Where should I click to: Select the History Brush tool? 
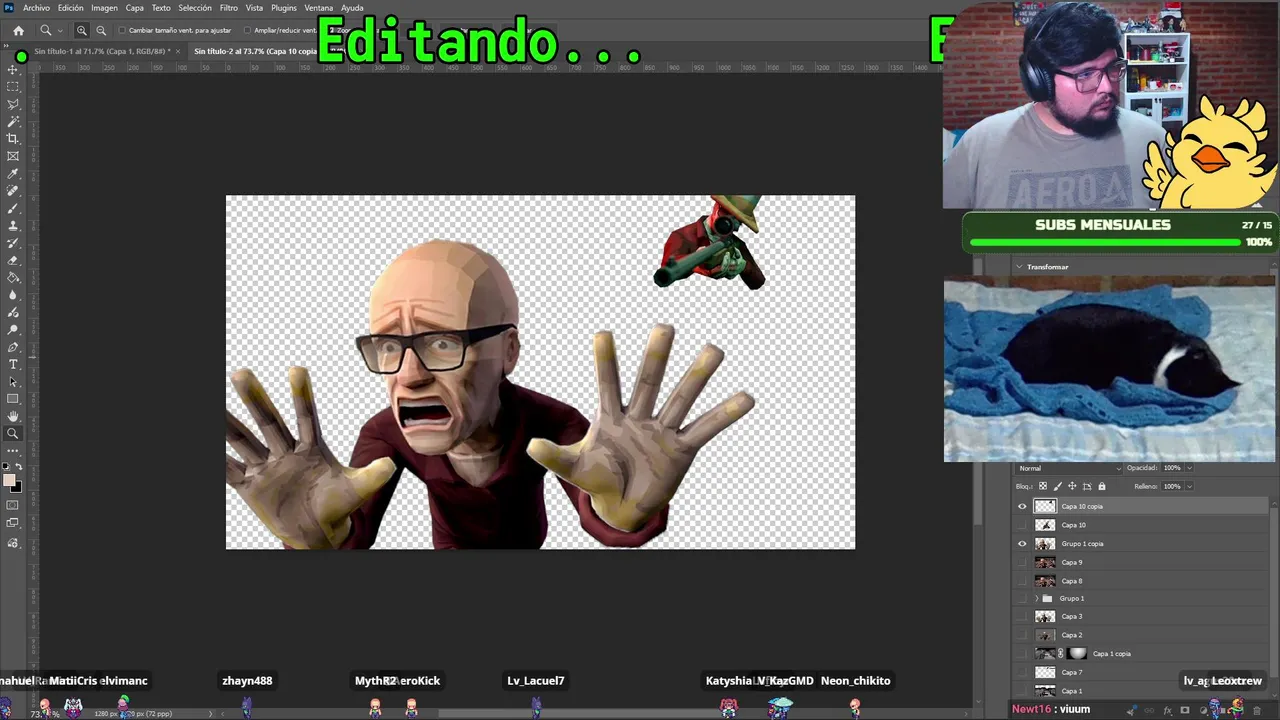click(x=13, y=243)
